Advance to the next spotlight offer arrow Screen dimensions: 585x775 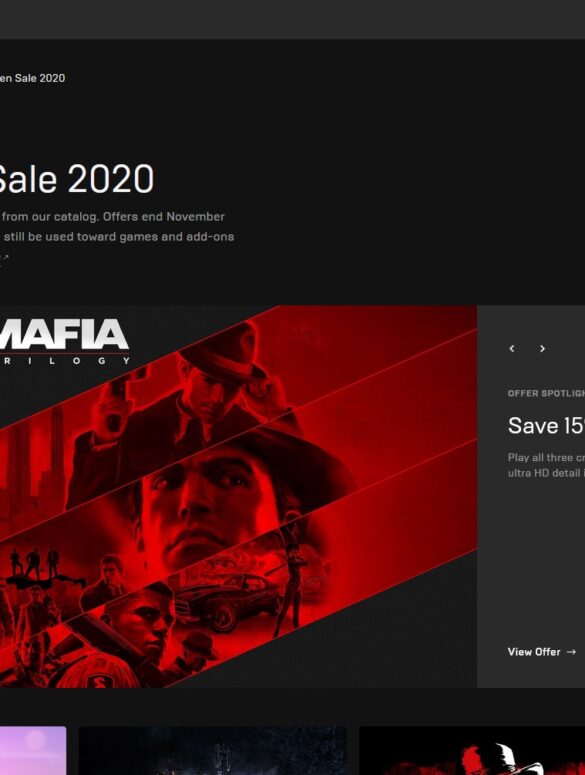[542, 348]
